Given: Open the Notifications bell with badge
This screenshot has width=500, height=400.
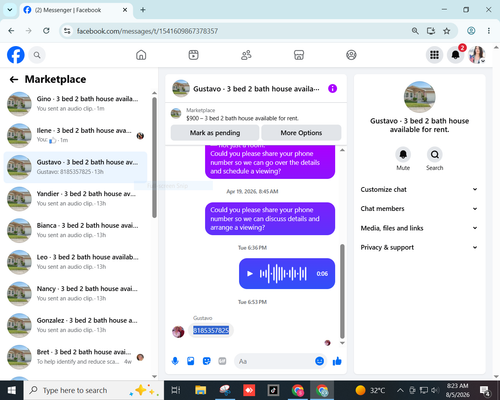Looking at the screenshot, I should [456, 55].
